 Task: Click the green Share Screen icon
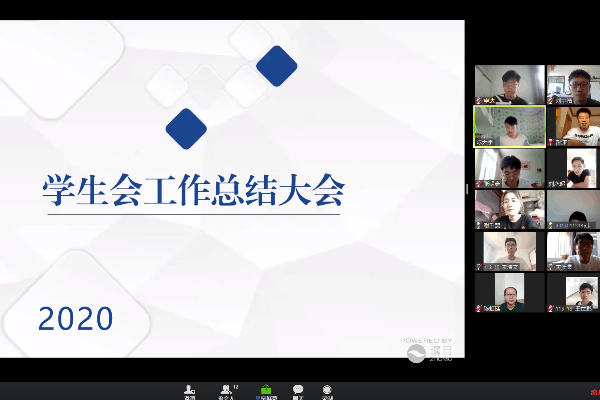[266, 390]
